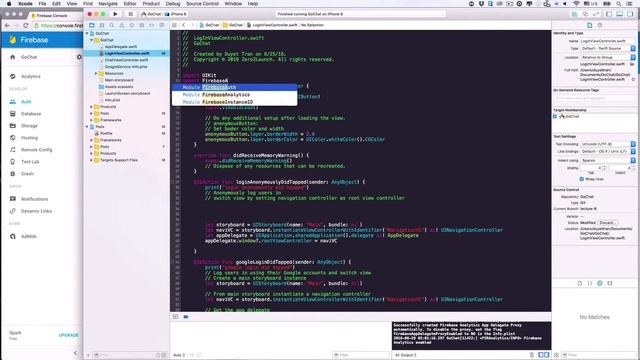
Task: Open the Debug menu
Action: [x=173, y=4]
